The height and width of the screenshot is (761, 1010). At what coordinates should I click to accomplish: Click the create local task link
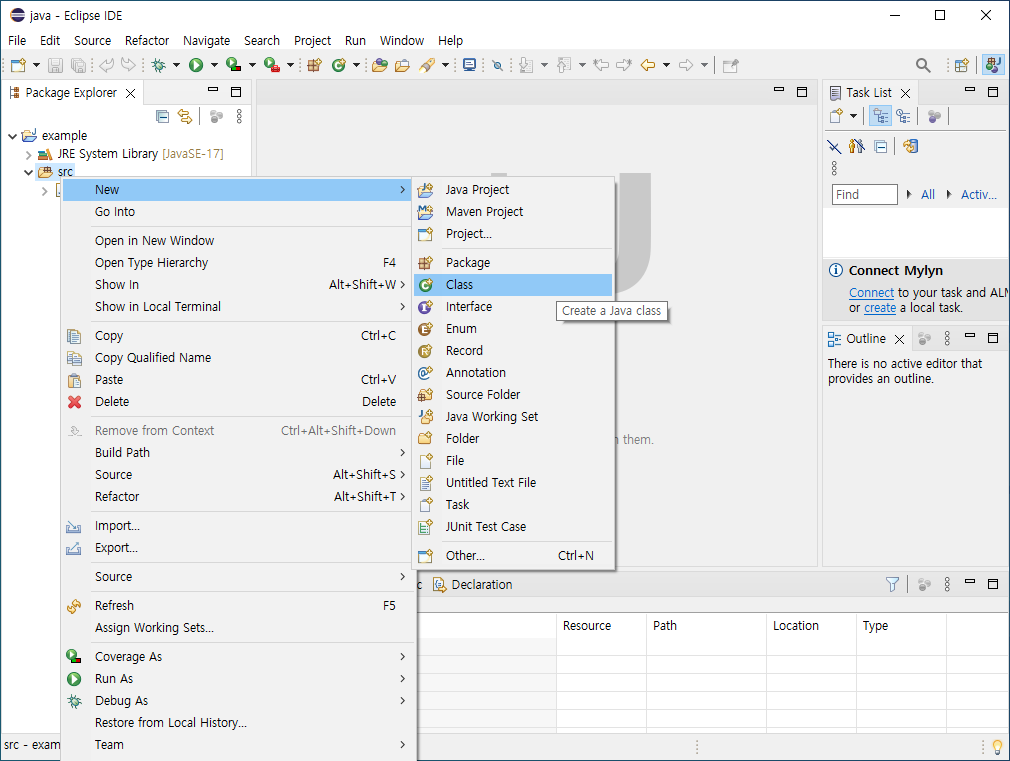[880, 308]
